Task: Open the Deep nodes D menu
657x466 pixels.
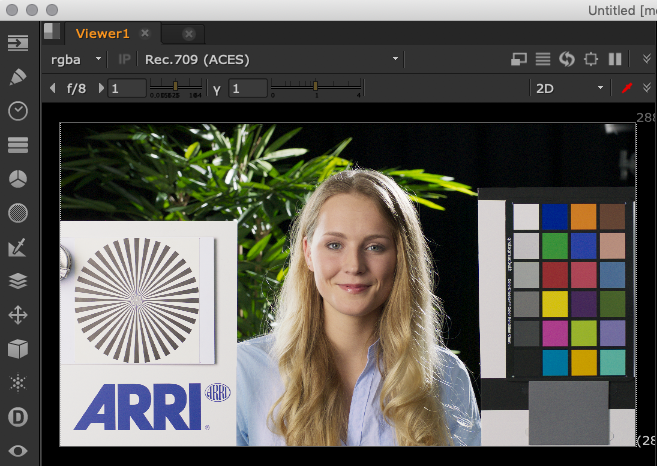Action: click(18, 417)
